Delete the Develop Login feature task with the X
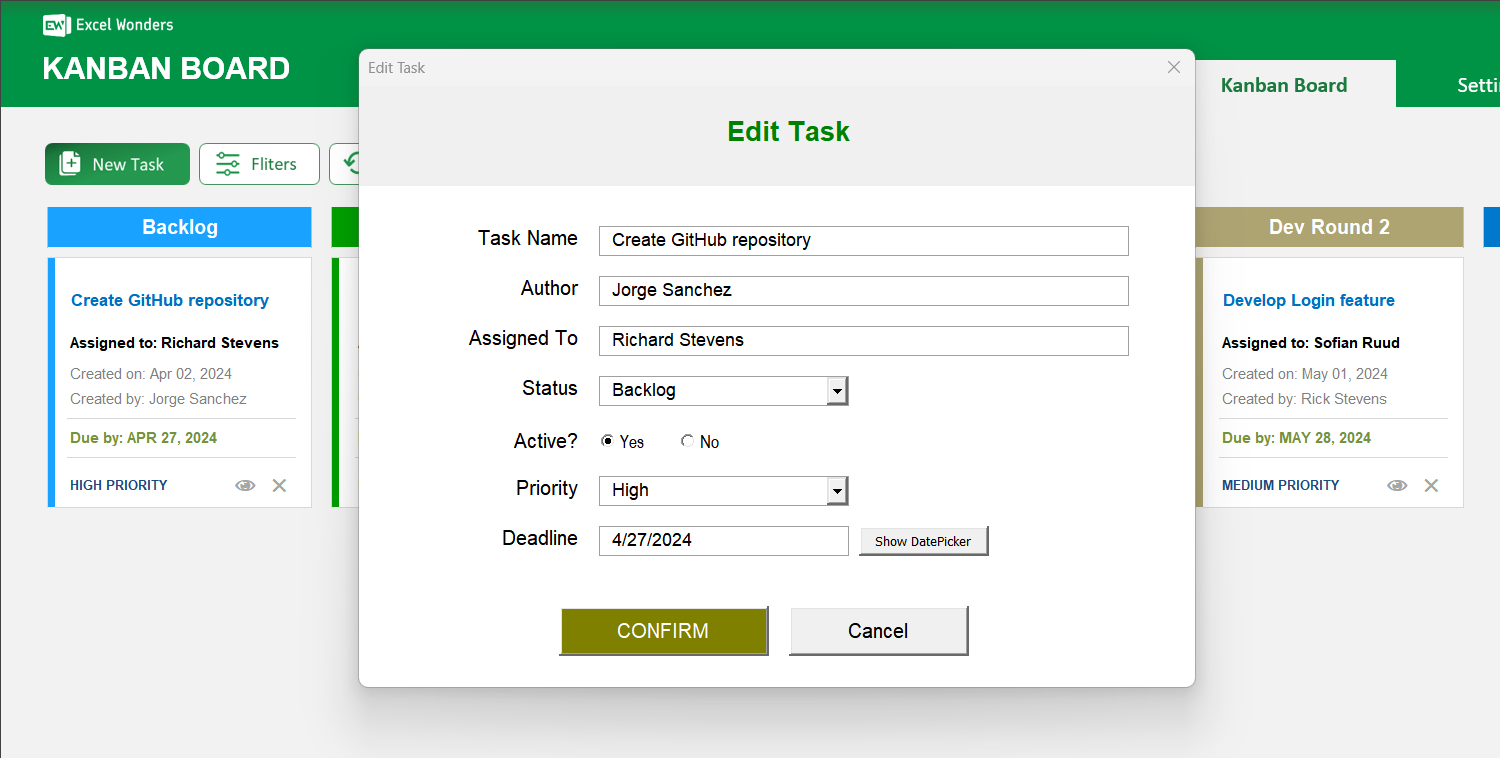Image resolution: width=1500 pixels, height=758 pixels. pyautogui.click(x=1431, y=485)
